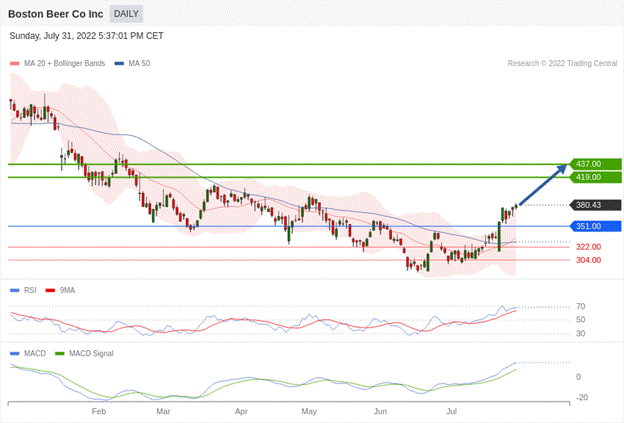Viewport: 624px width, 423px height.
Task: Click the '9MA' legend label
Action: click(x=67, y=290)
